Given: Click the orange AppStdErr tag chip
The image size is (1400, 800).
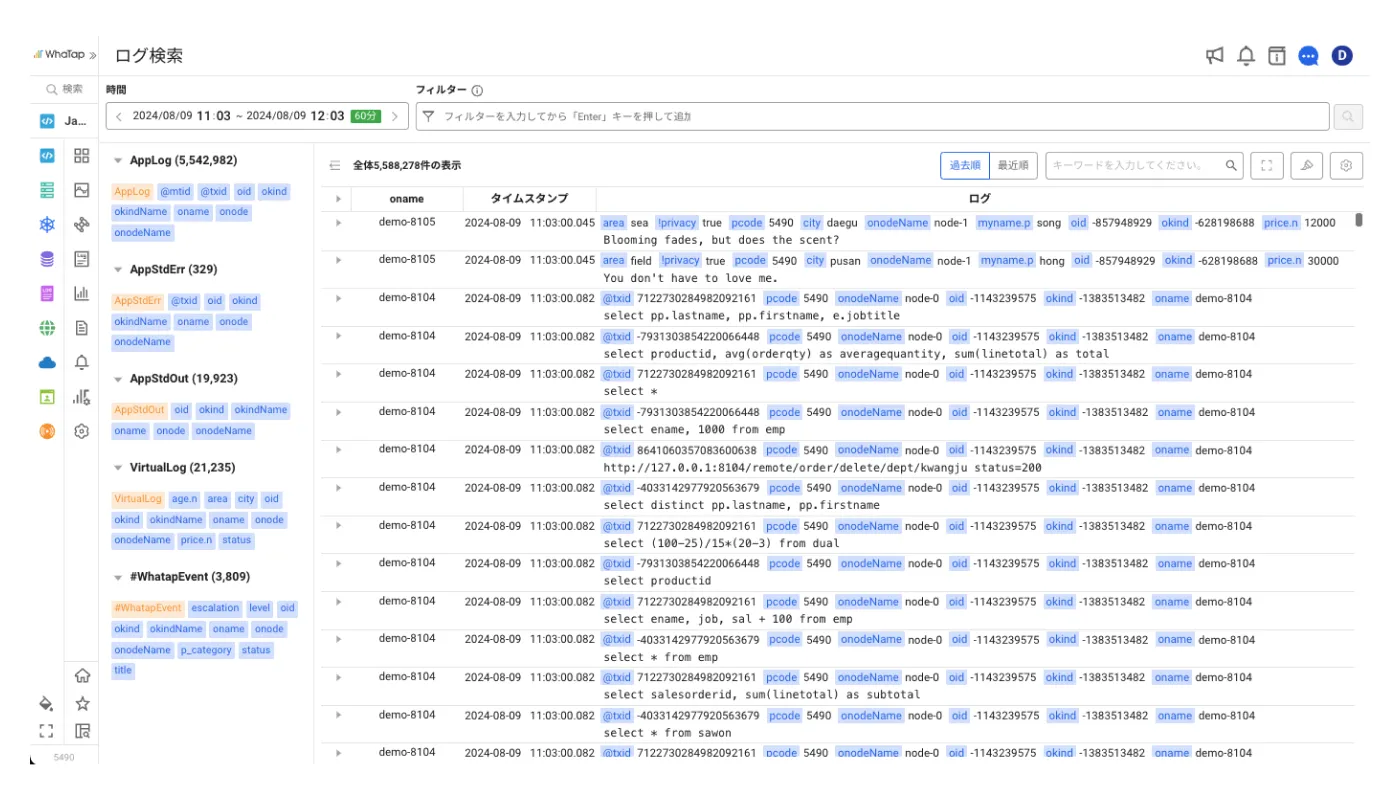Looking at the screenshot, I should [138, 301].
